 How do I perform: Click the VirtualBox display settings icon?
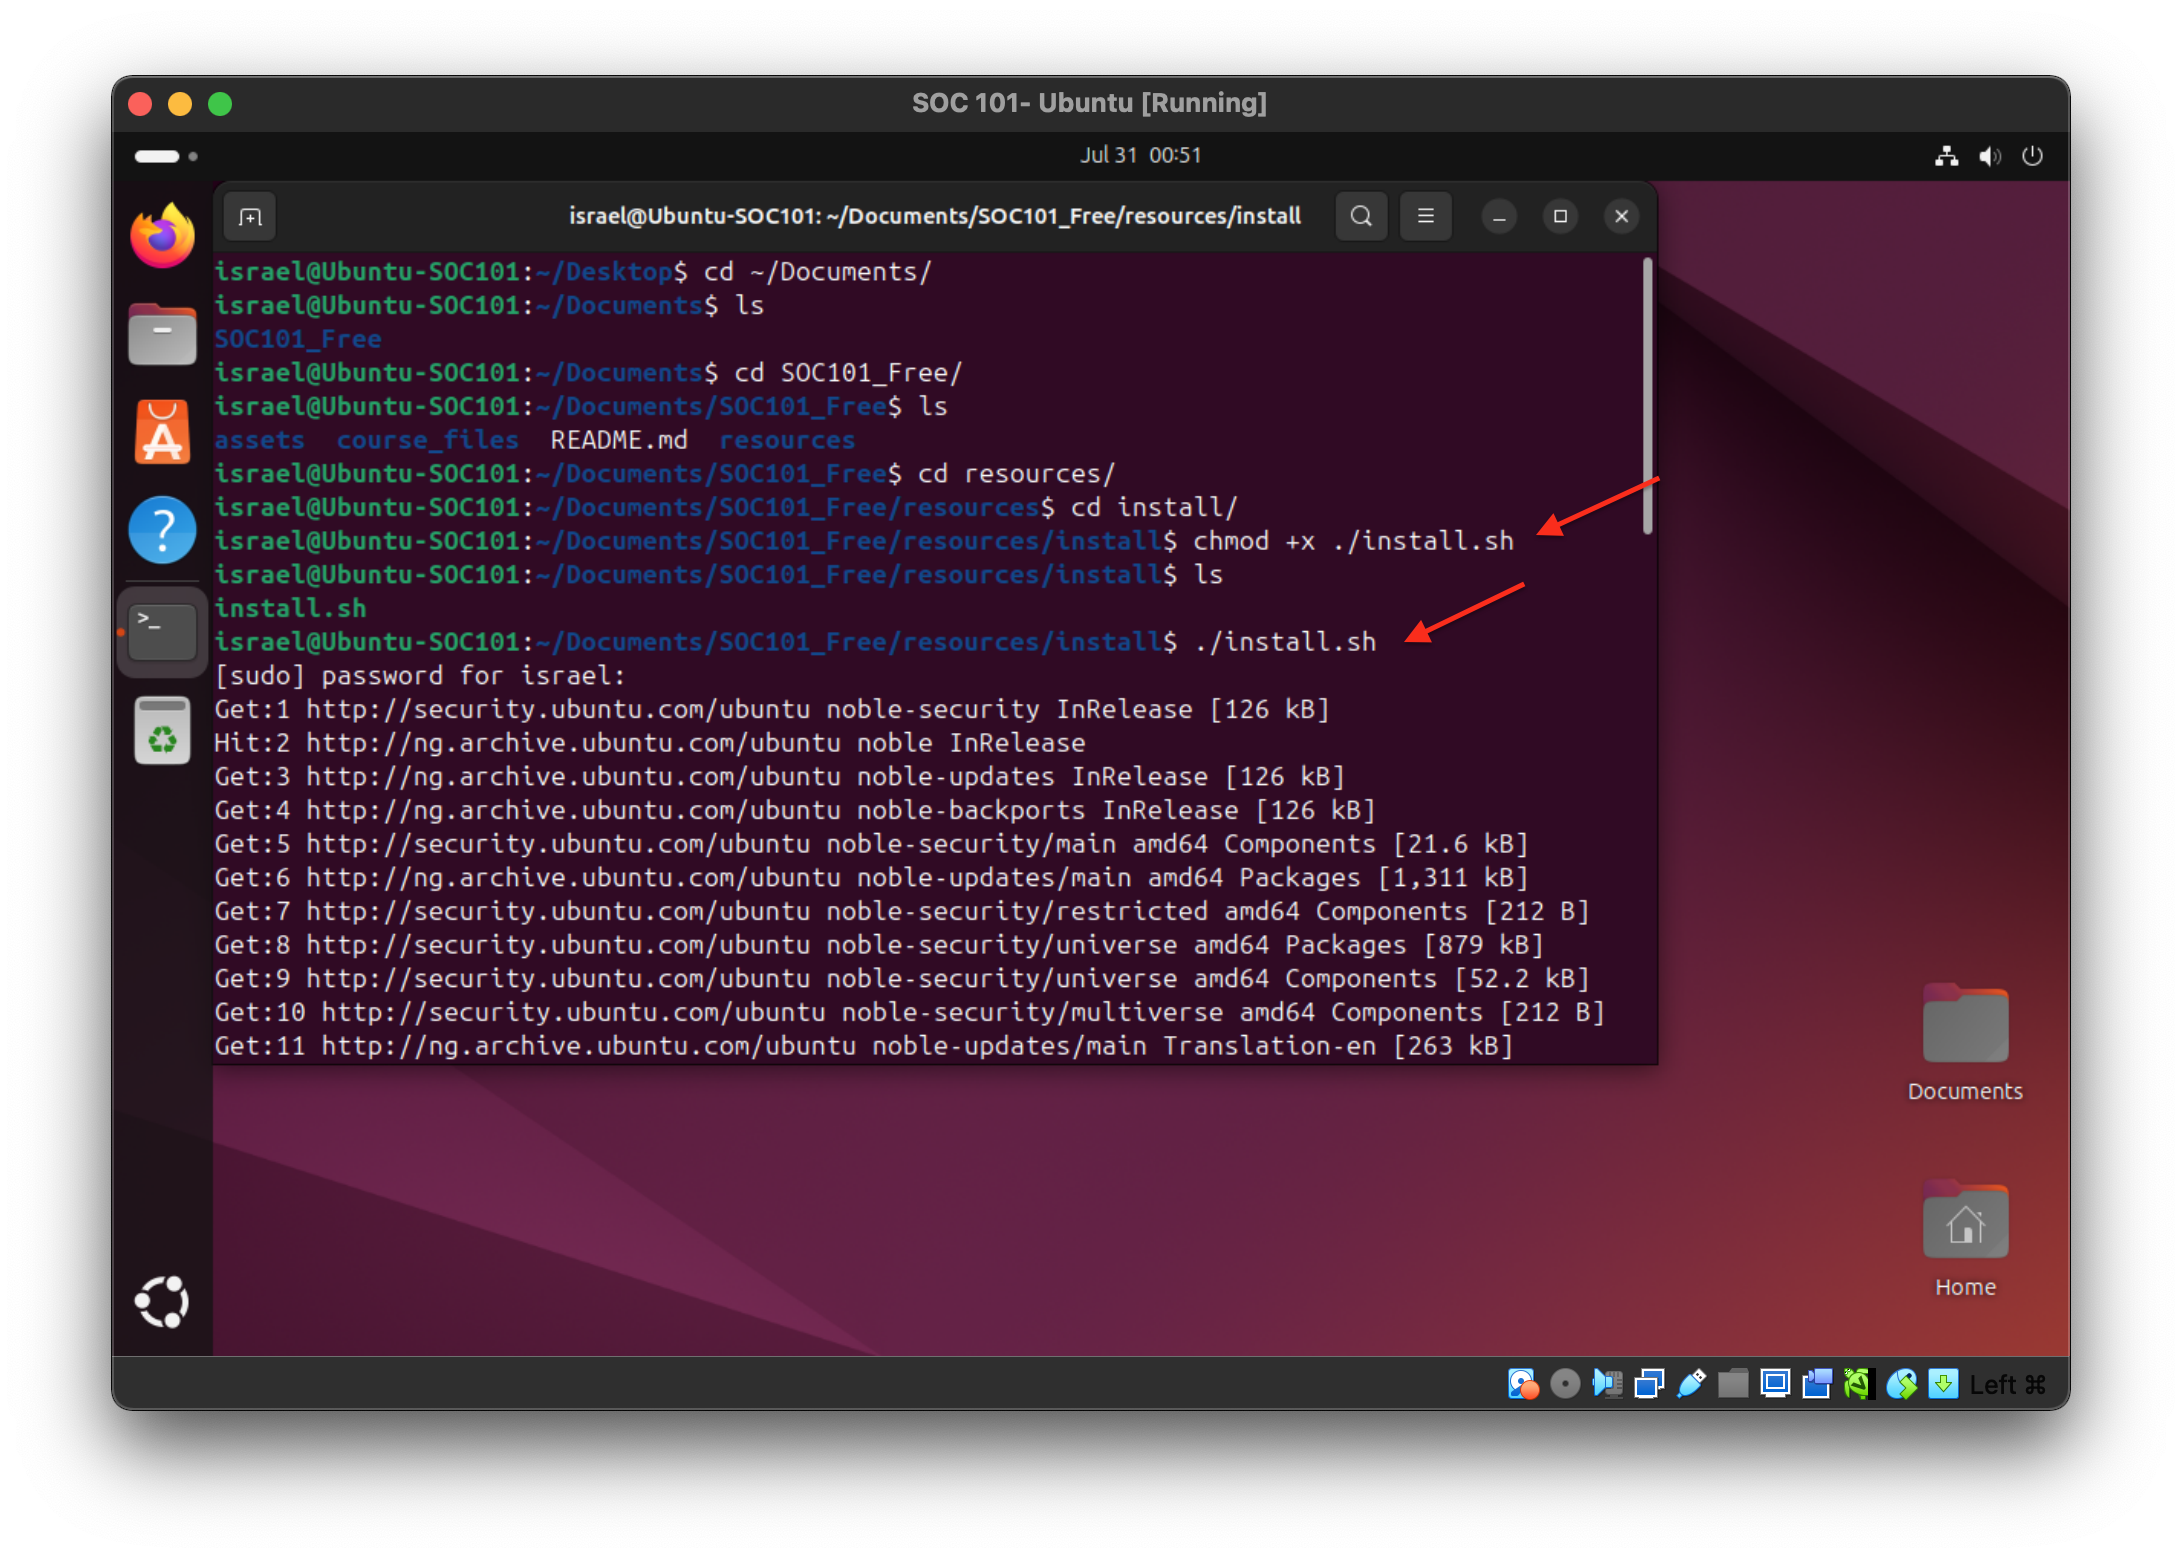1775,1384
